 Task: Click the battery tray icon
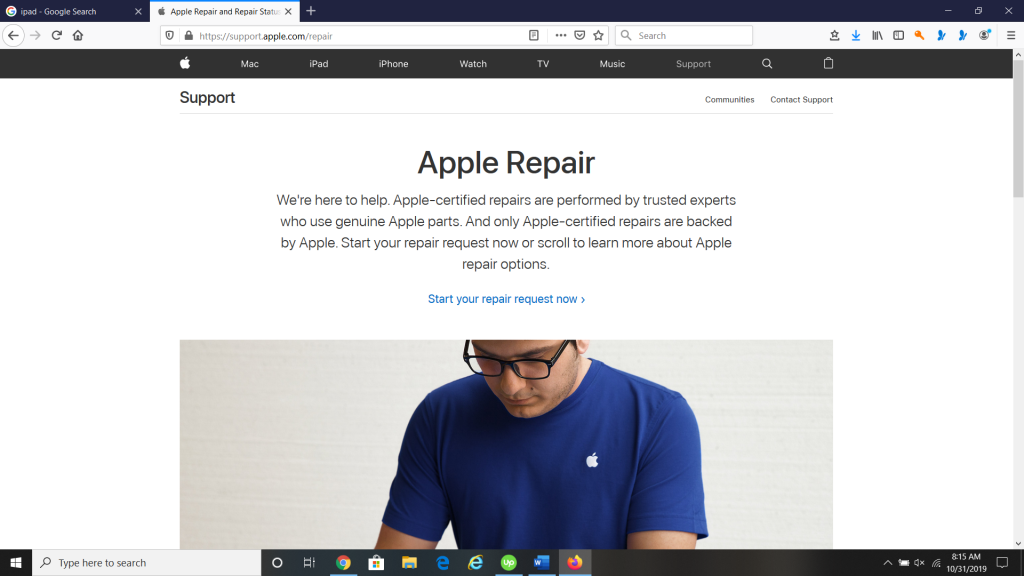click(904, 562)
